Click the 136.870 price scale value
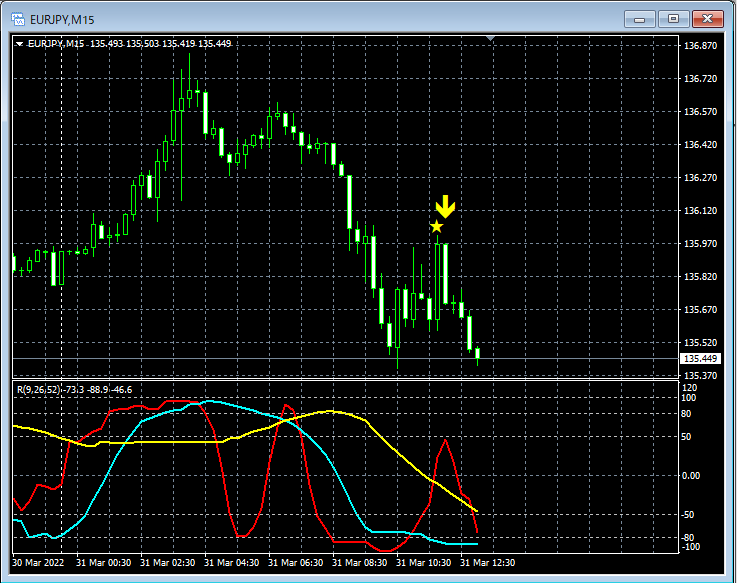The width and height of the screenshot is (738, 583). pyautogui.click(x=700, y=46)
